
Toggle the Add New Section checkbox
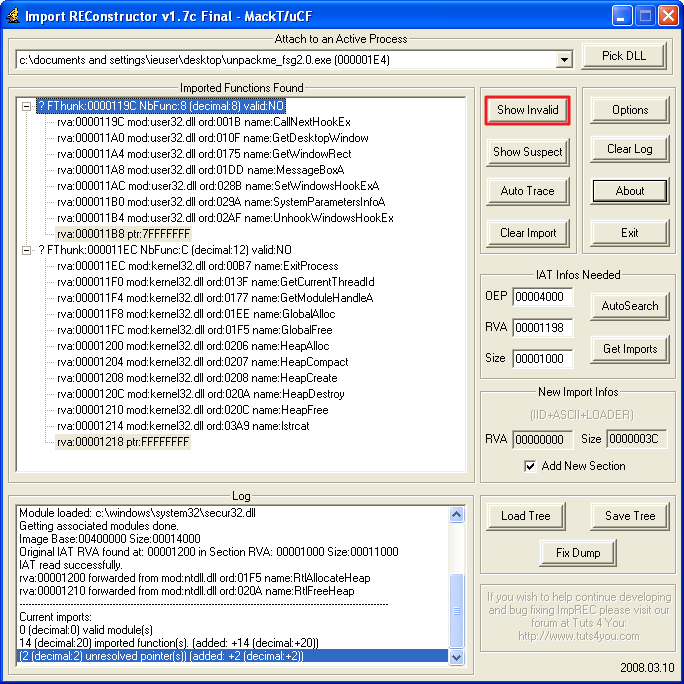point(530,466)
